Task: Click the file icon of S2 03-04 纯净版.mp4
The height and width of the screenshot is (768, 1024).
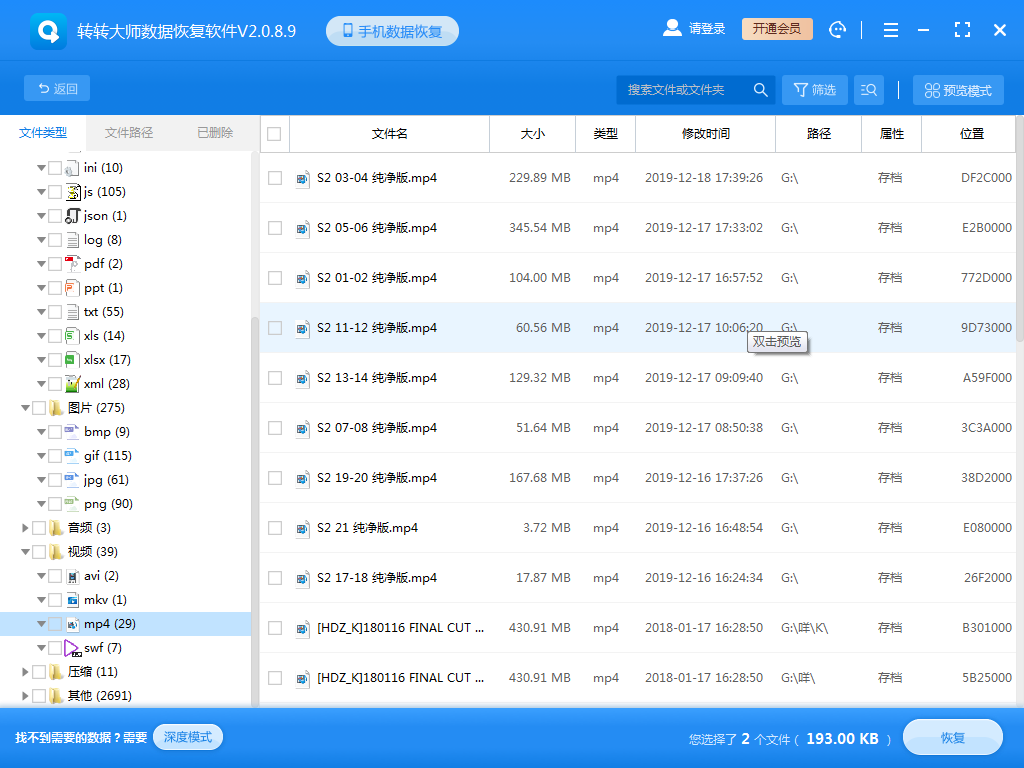Action: pyautogui.click(x=302, y=178)
